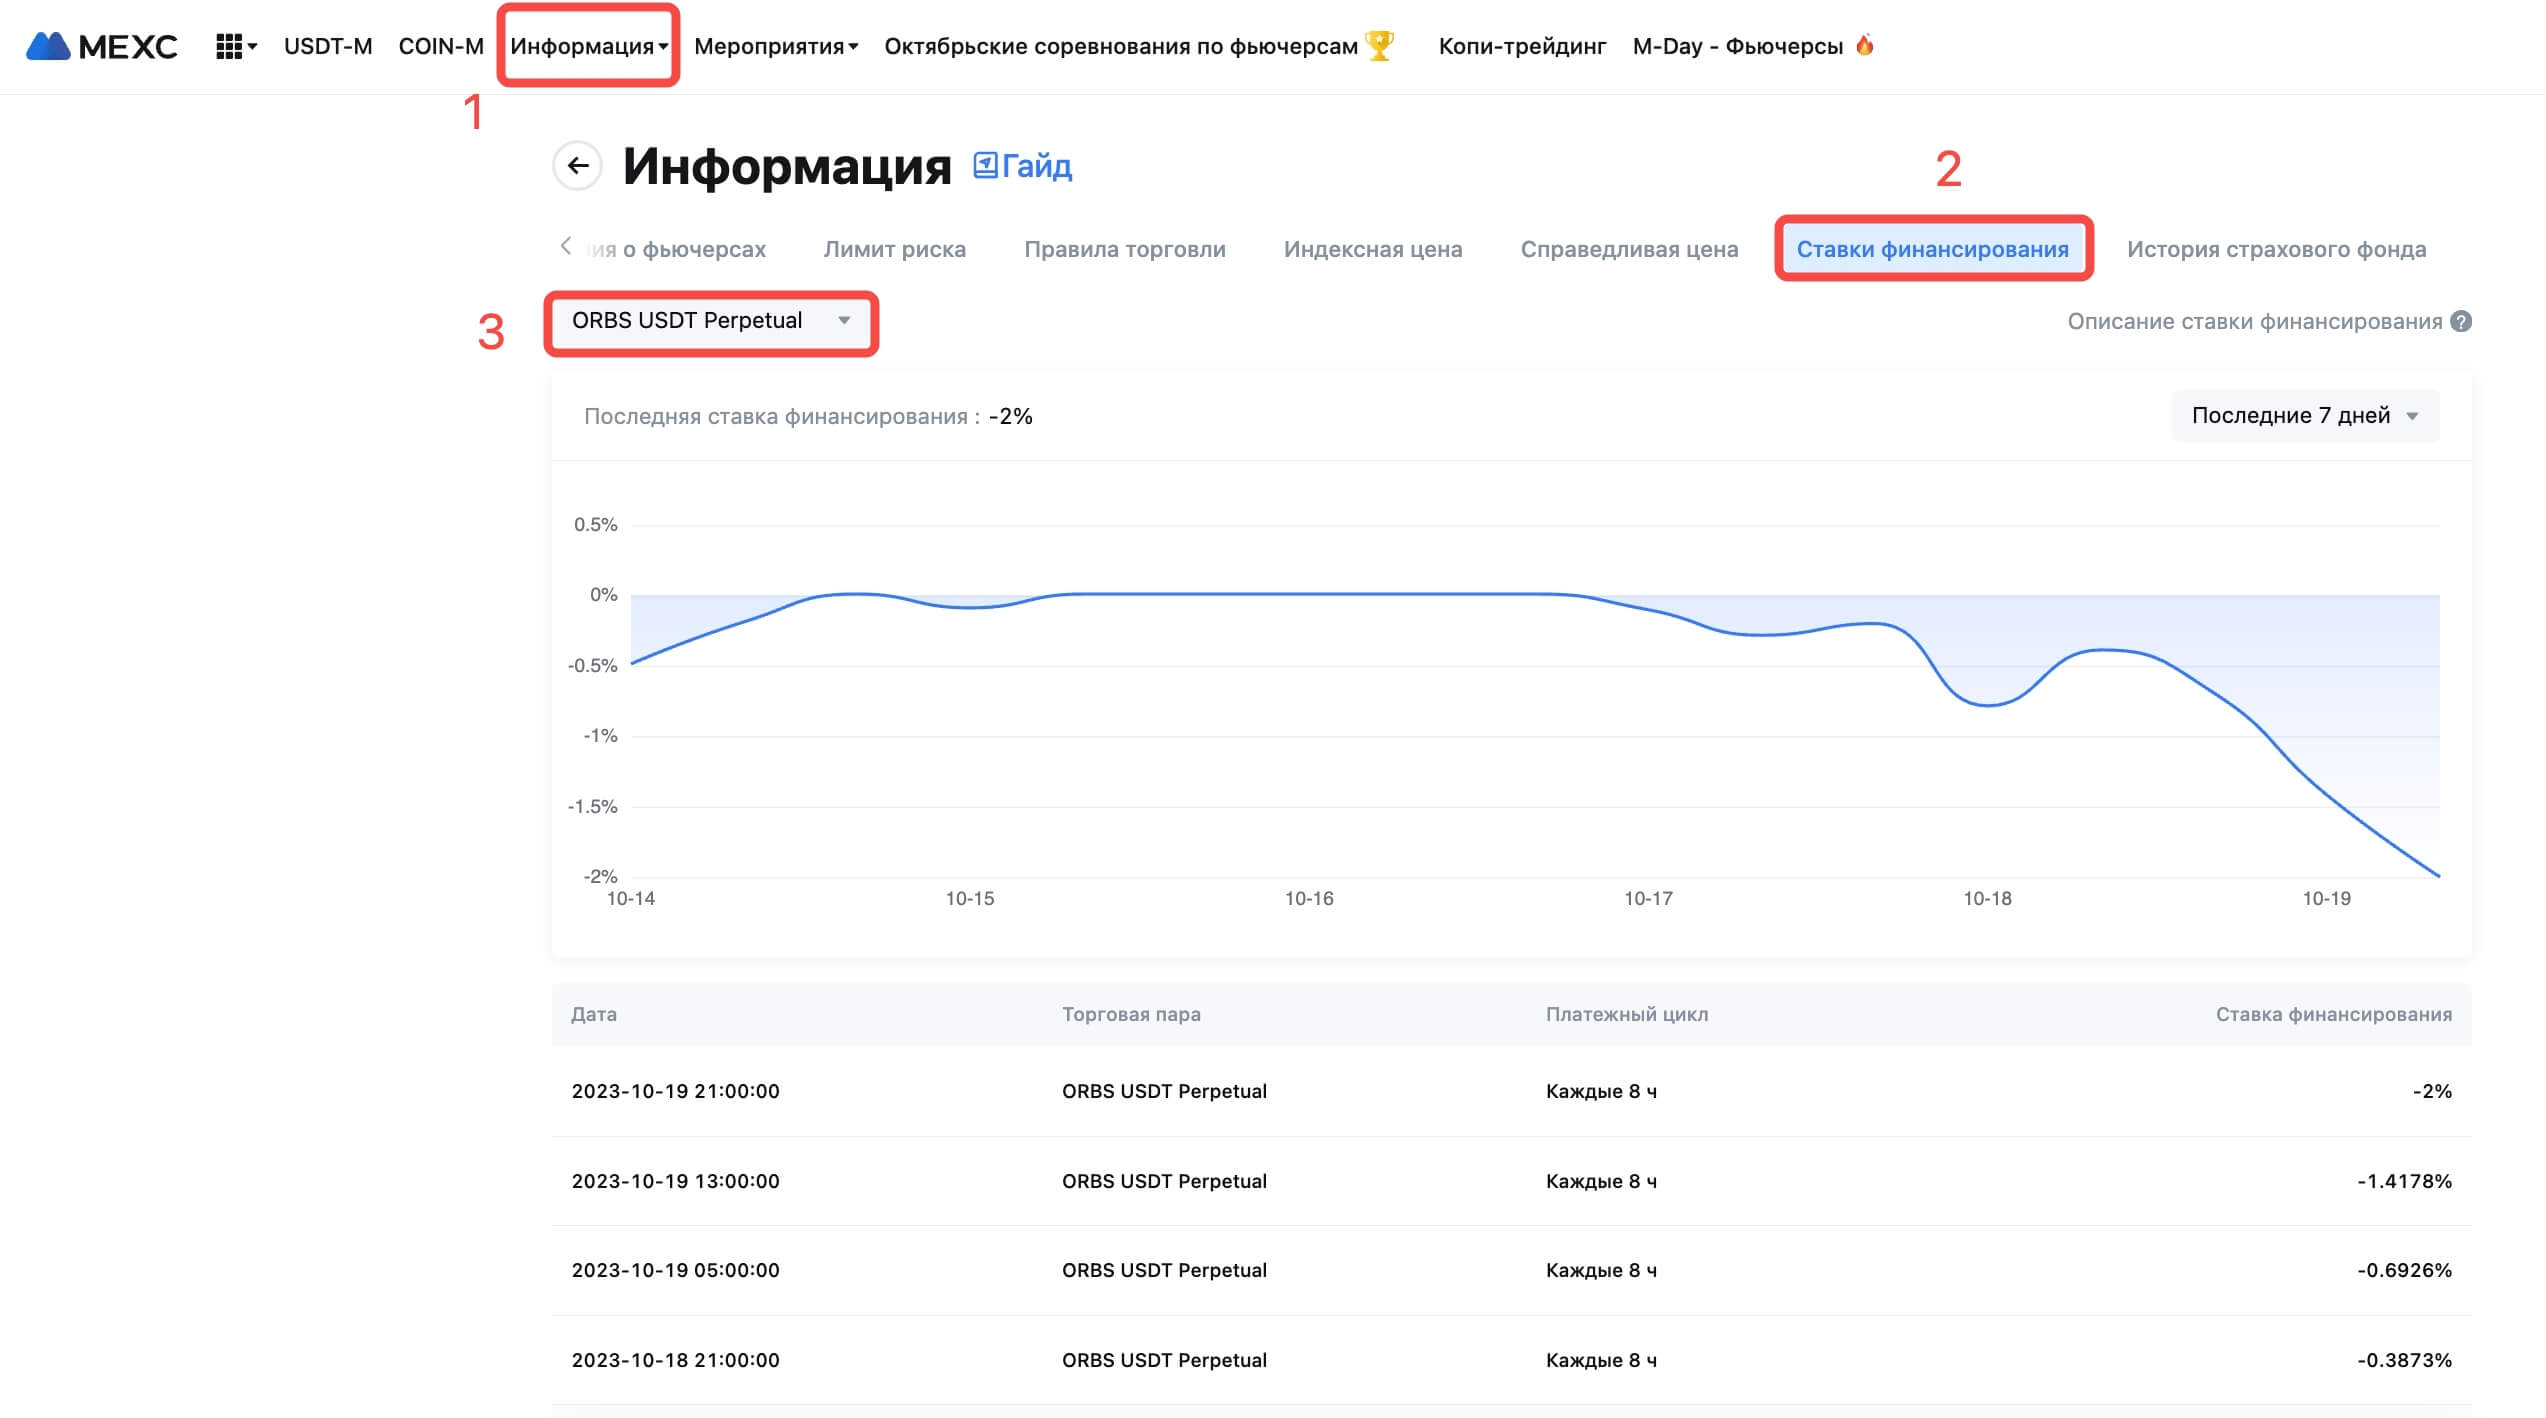Open the Гайд link
This screenshot has width=2546, height=1418.
tap(1036, 166)
